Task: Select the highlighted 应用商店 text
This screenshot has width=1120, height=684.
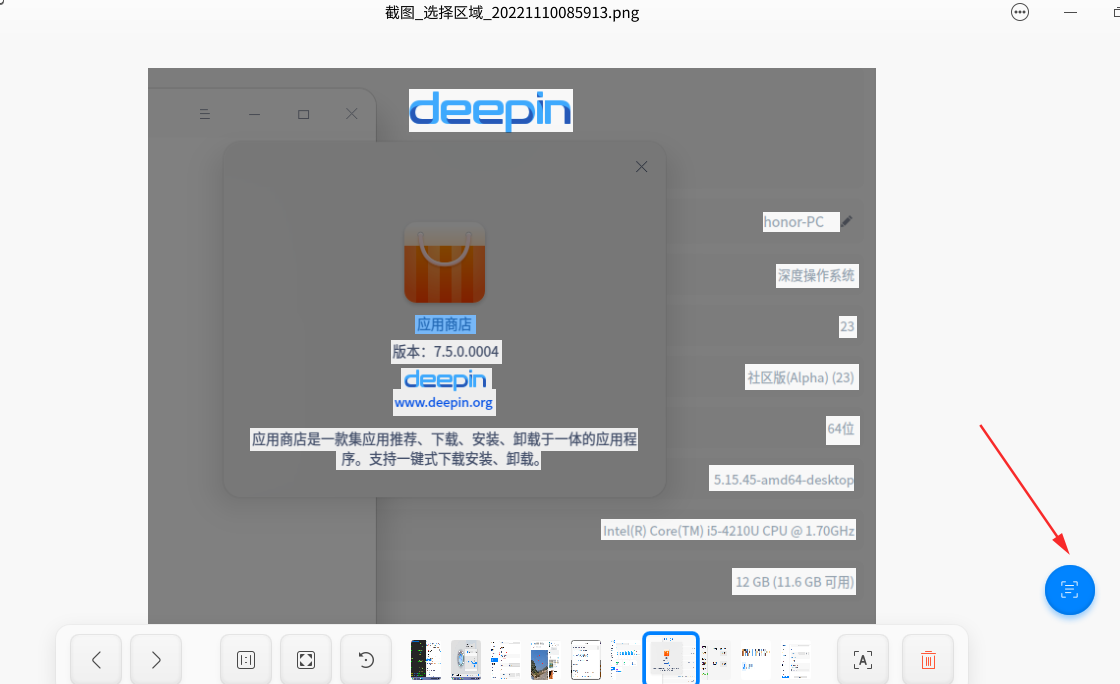Action: (446, 324)
